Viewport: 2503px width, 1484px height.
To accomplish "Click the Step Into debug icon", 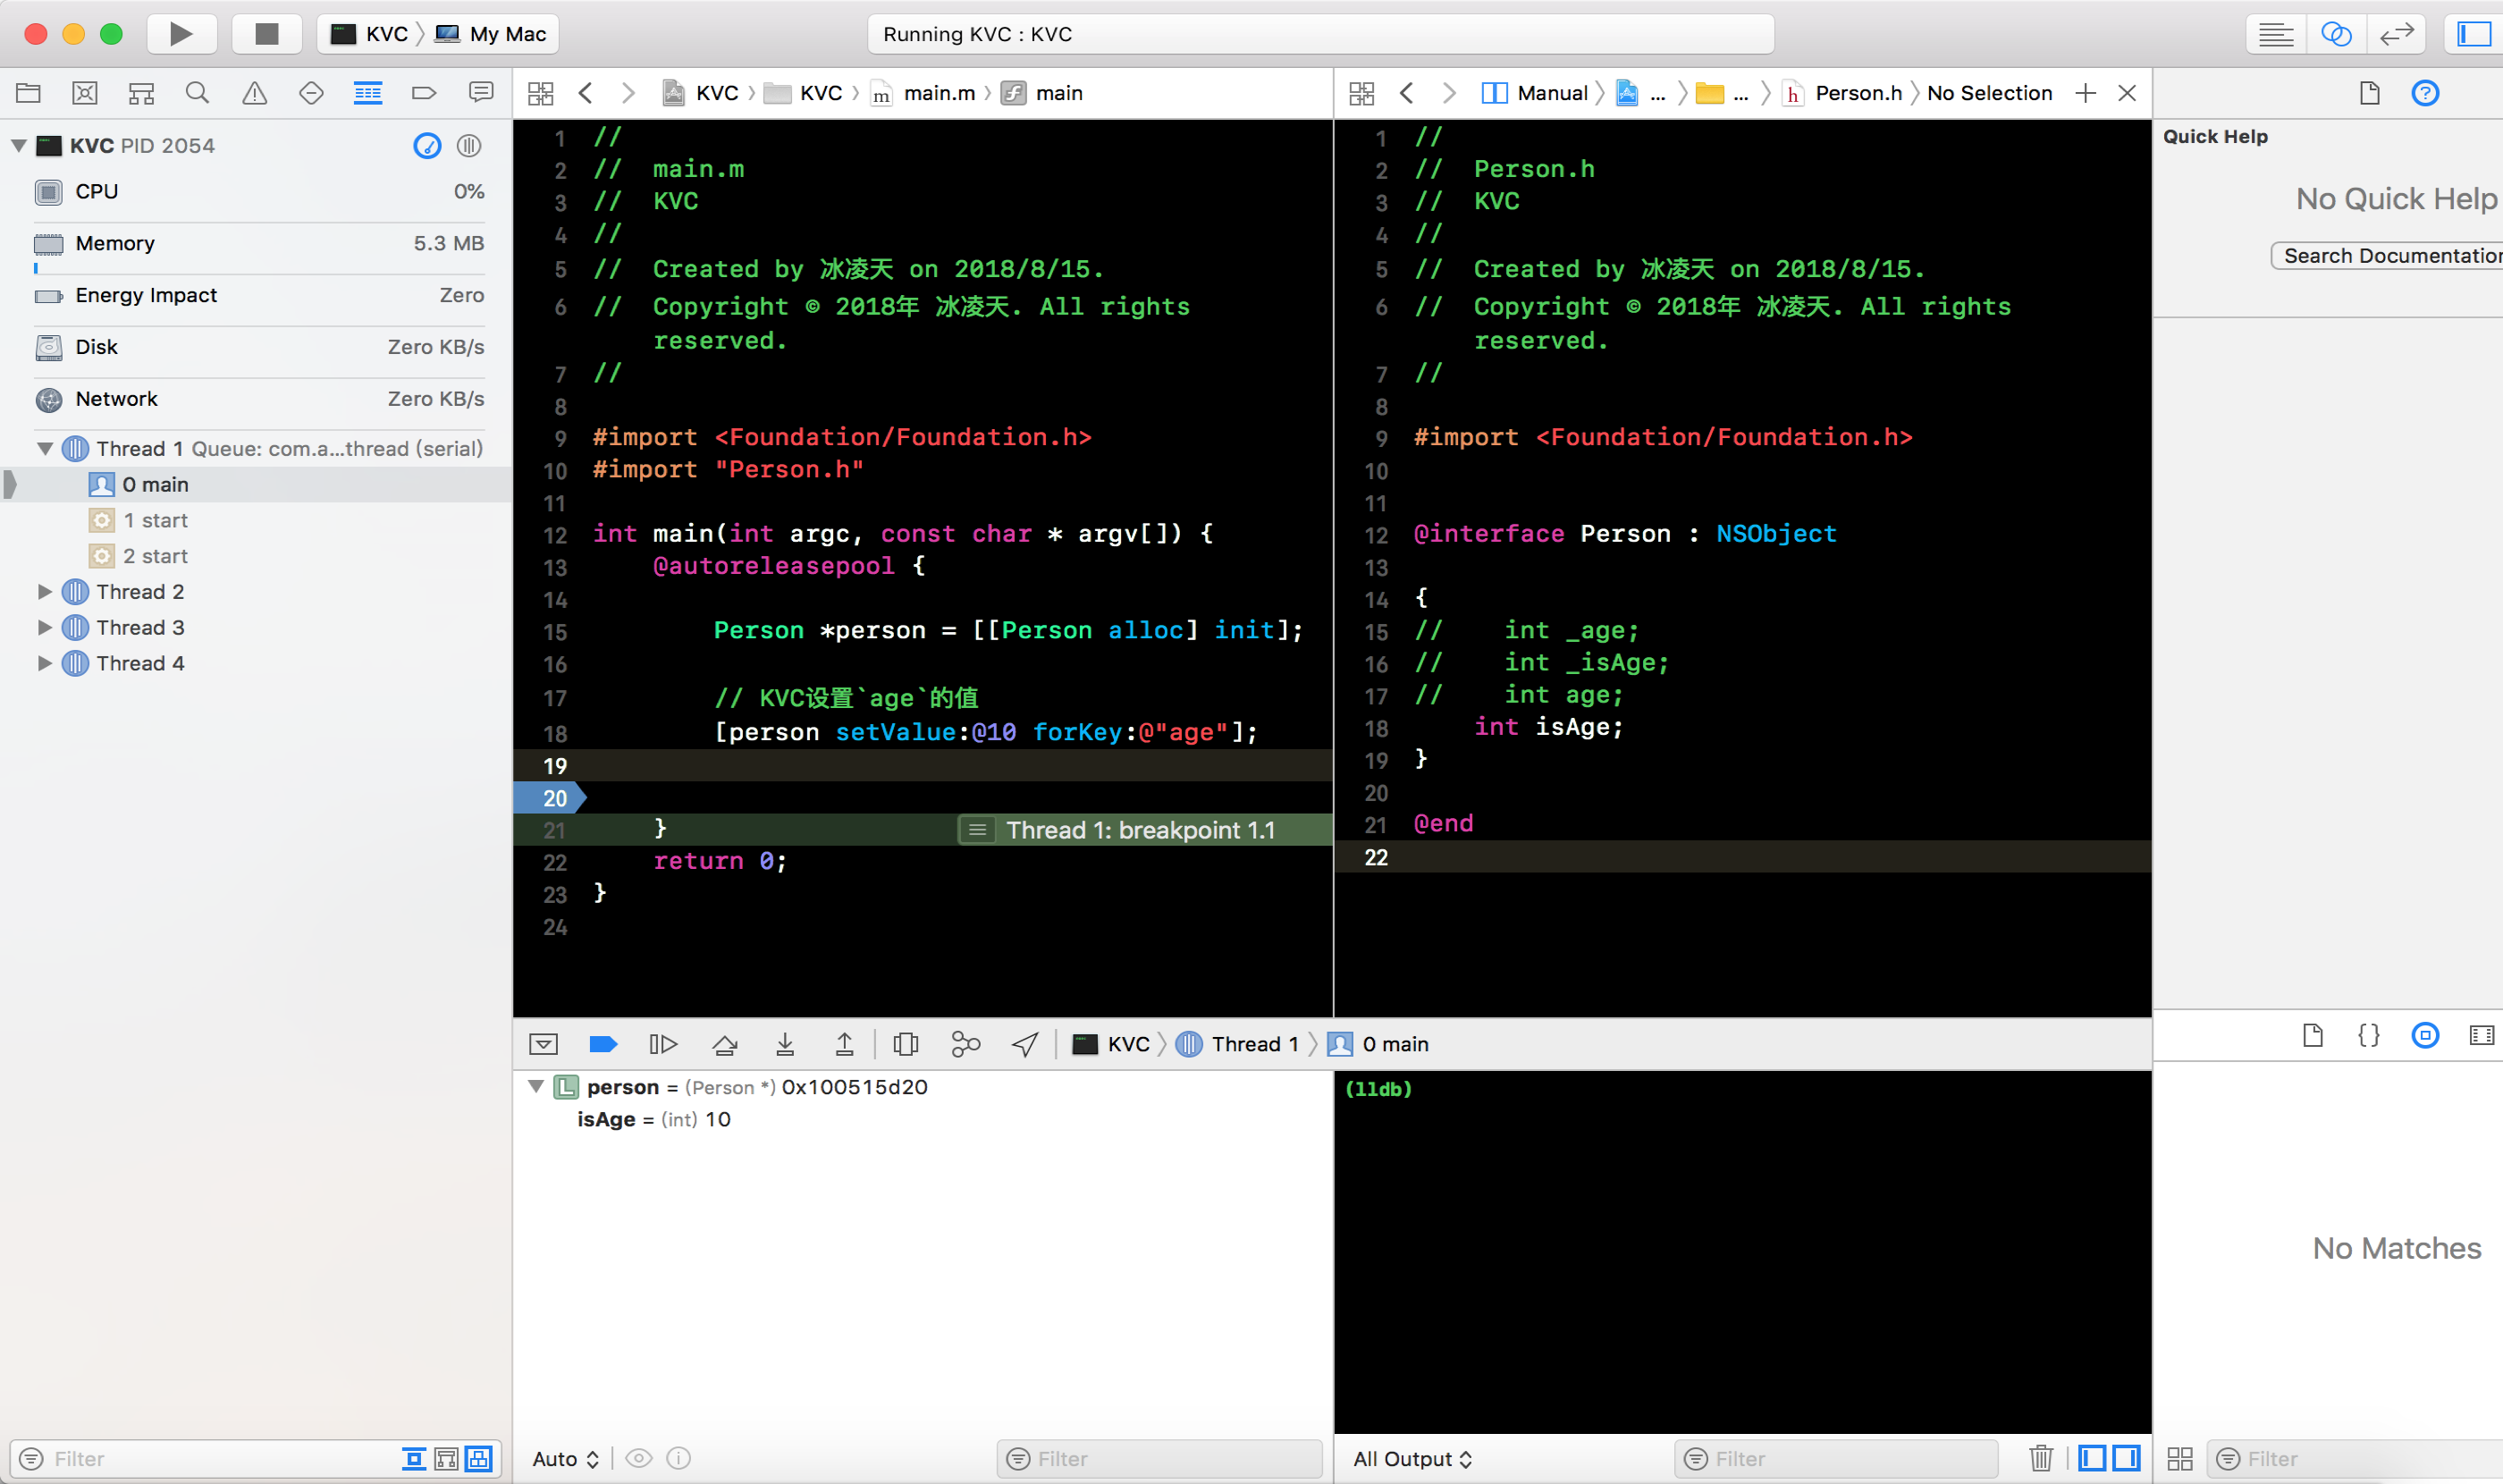I will click(785, 1044).
